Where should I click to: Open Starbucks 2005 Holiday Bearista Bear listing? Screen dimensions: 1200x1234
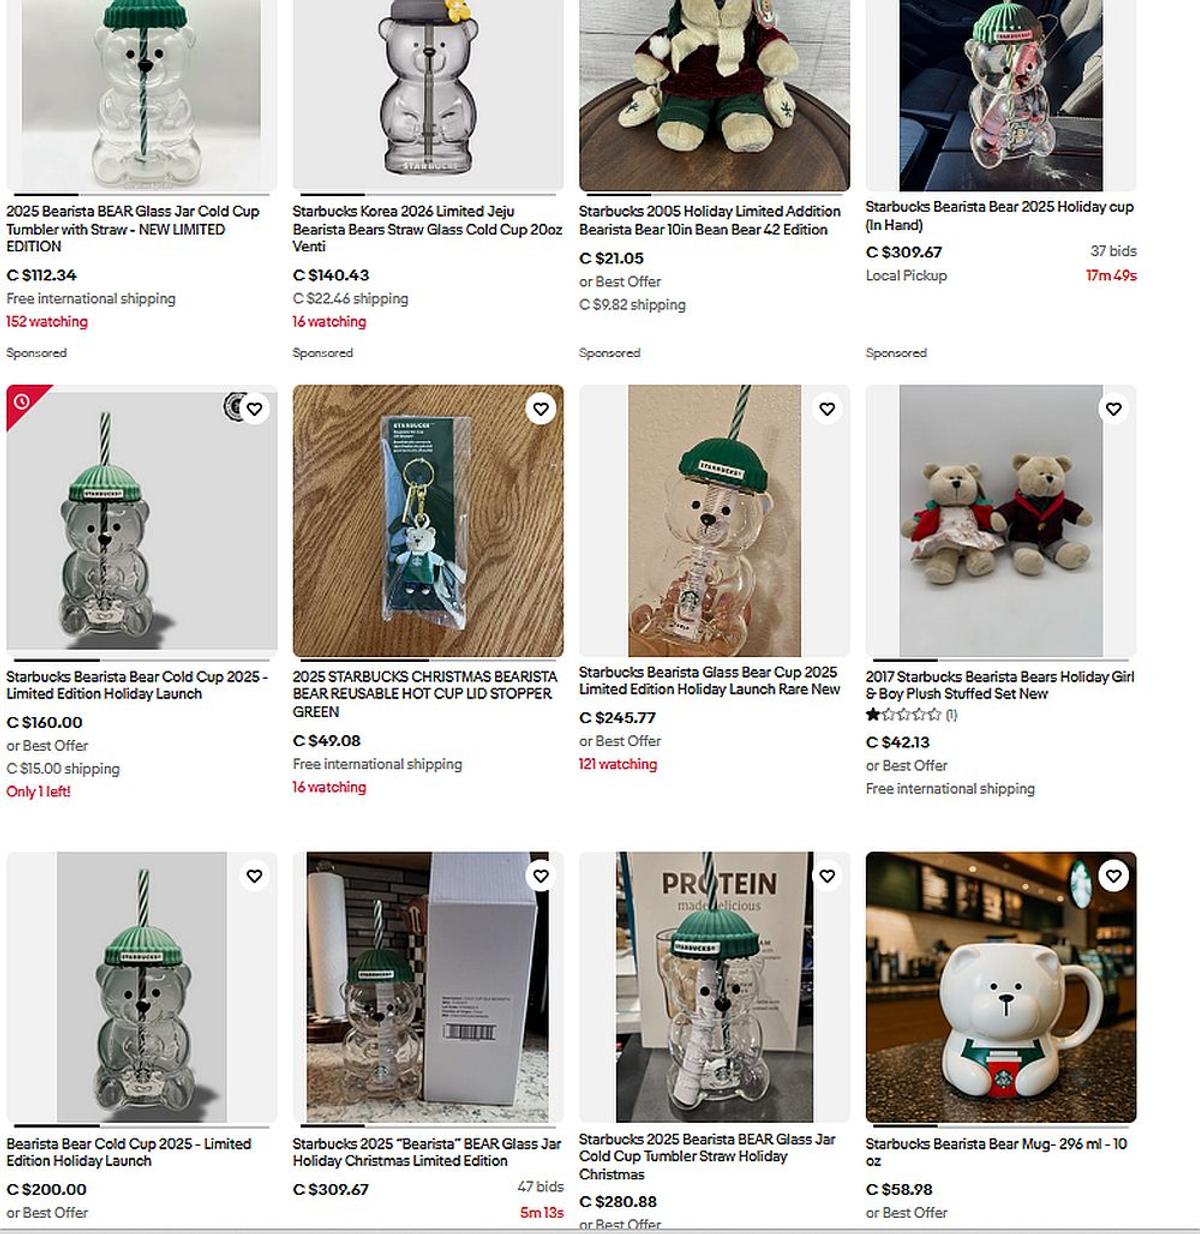(x=709, y=220)
